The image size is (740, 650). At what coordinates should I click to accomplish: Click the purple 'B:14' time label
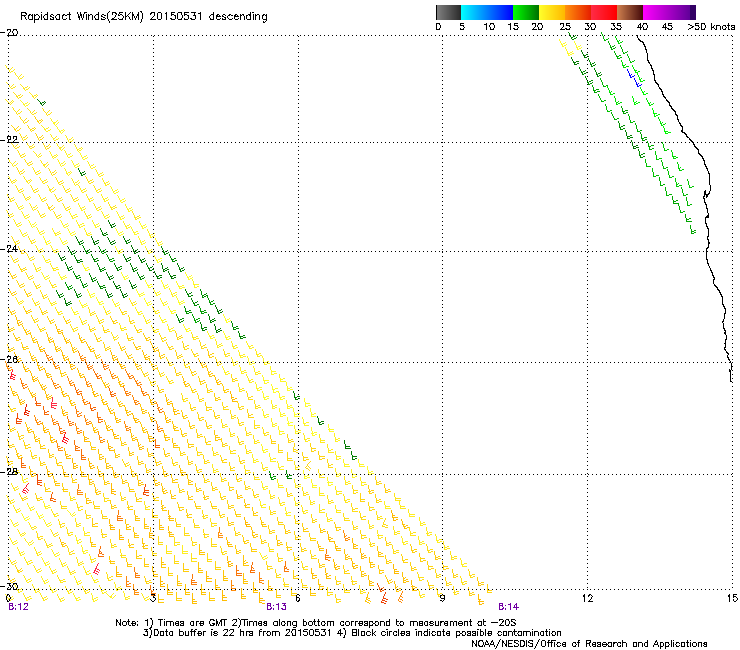[508, 607]
